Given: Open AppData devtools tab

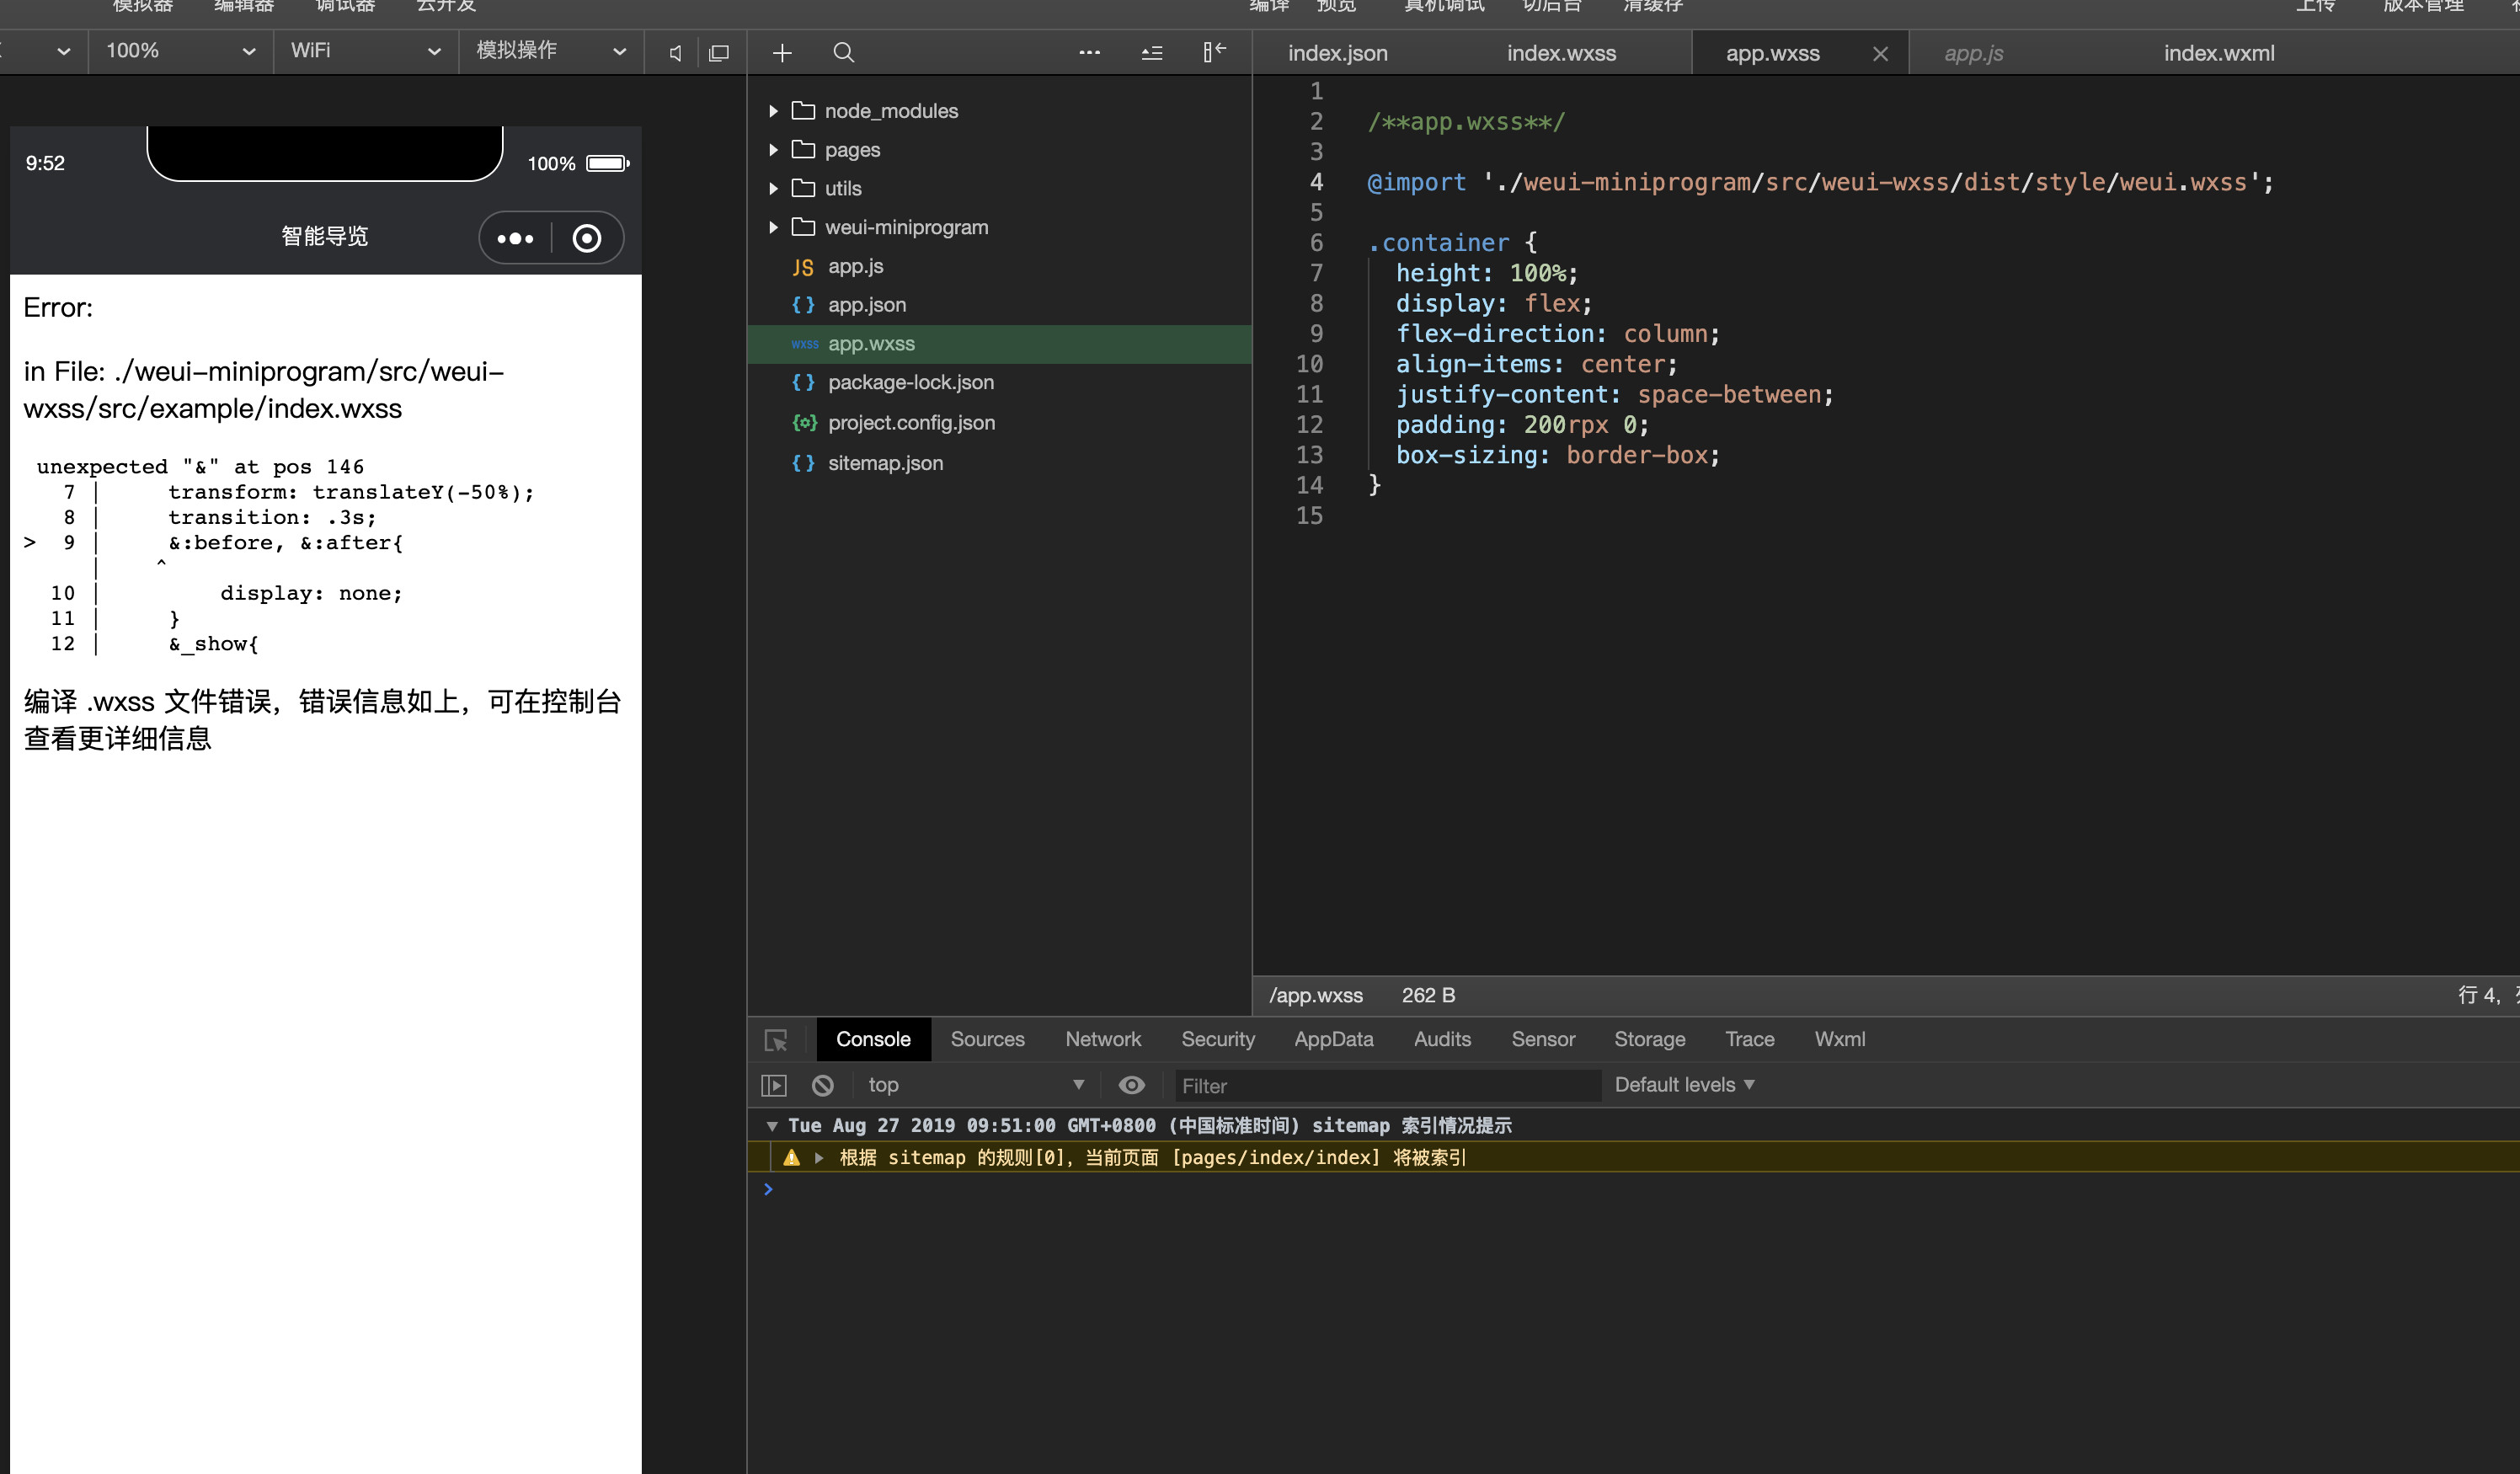Looking at the screenshot, I should pos(1333,1039).
